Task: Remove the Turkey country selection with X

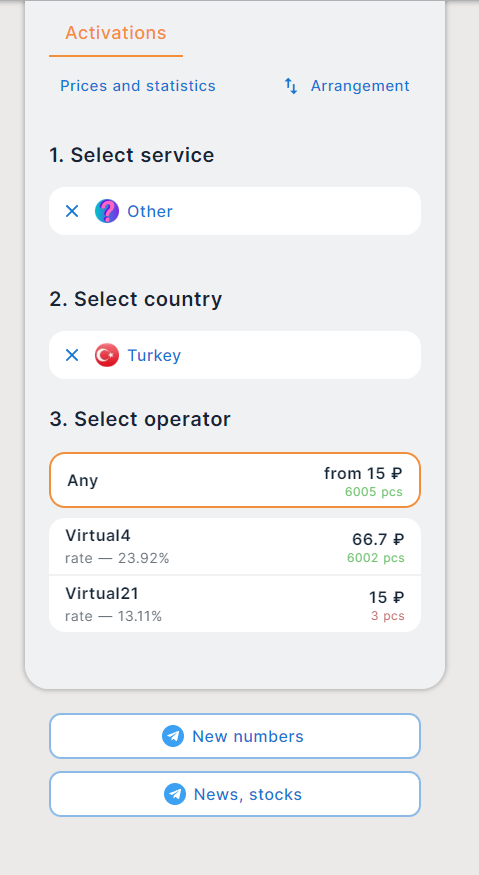Action: click(72, 355)
